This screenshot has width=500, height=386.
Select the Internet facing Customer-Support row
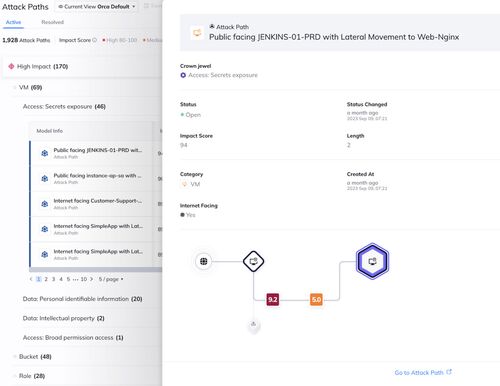click(96, 204)
